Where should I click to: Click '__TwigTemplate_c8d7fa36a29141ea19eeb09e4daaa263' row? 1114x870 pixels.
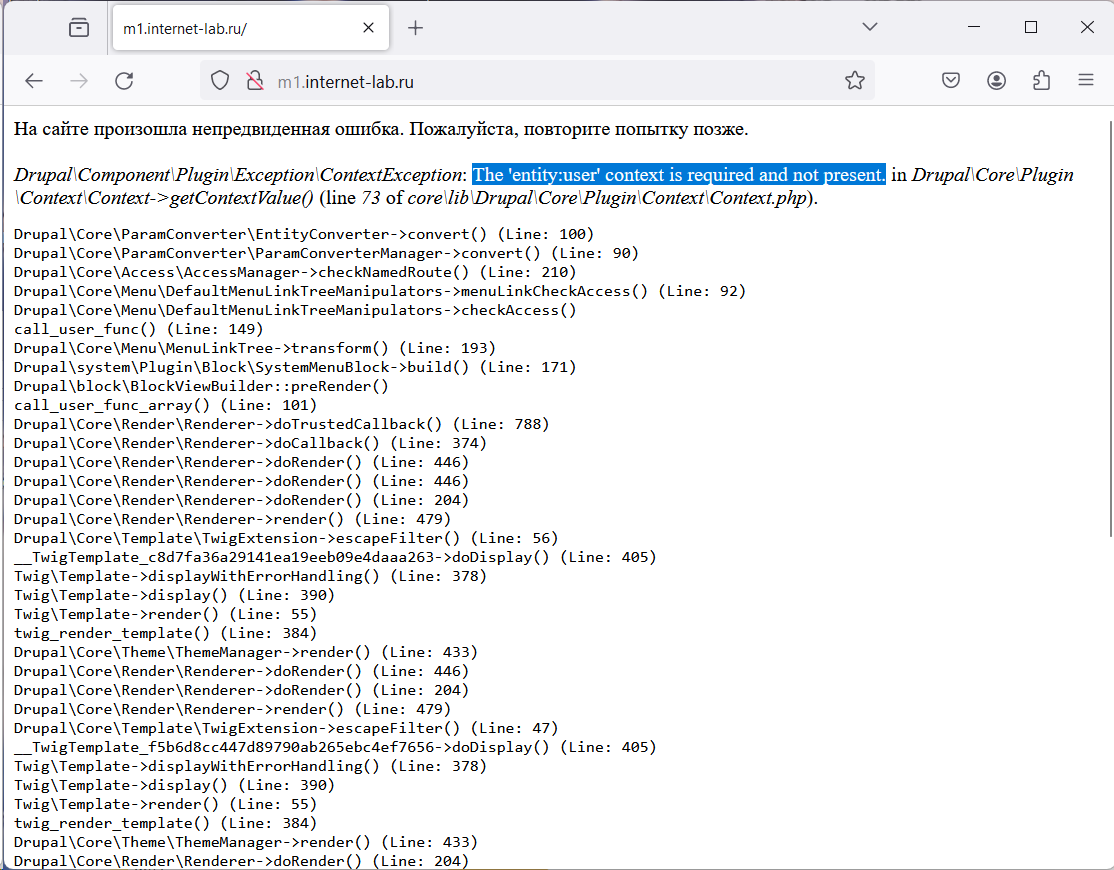click(x=335, y=558)
